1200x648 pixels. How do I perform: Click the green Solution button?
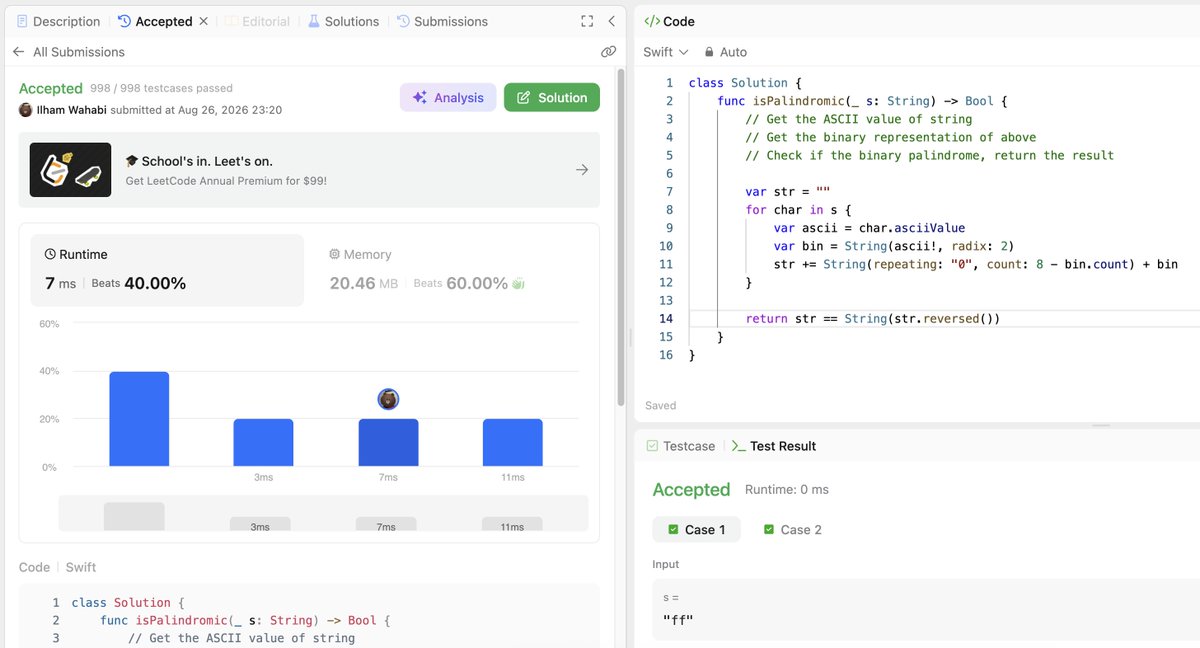[x=552, y=97]
